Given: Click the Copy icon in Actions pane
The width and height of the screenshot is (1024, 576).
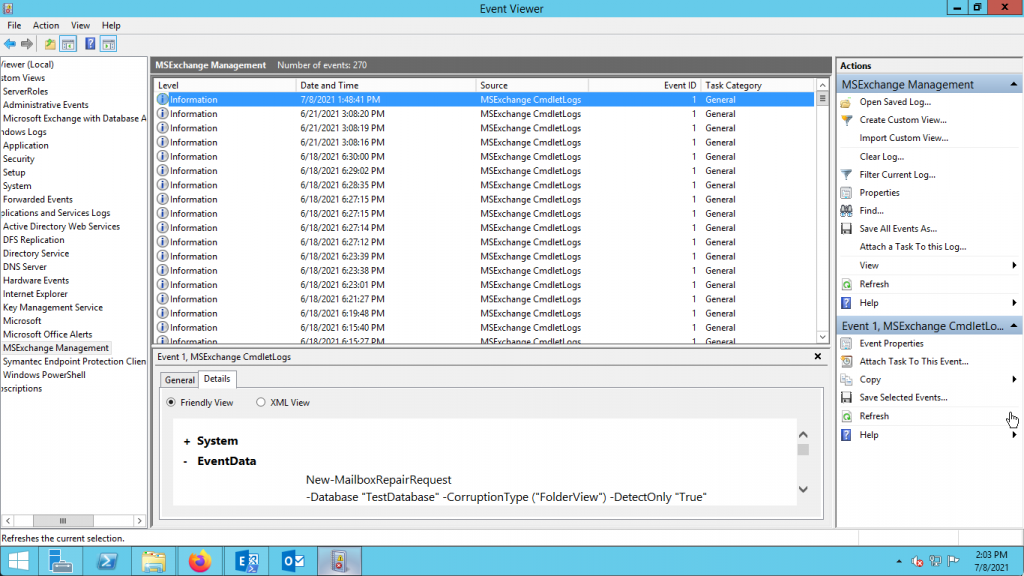Looking at the screenshot, I should pyautogui.click(x=846, y=379).
